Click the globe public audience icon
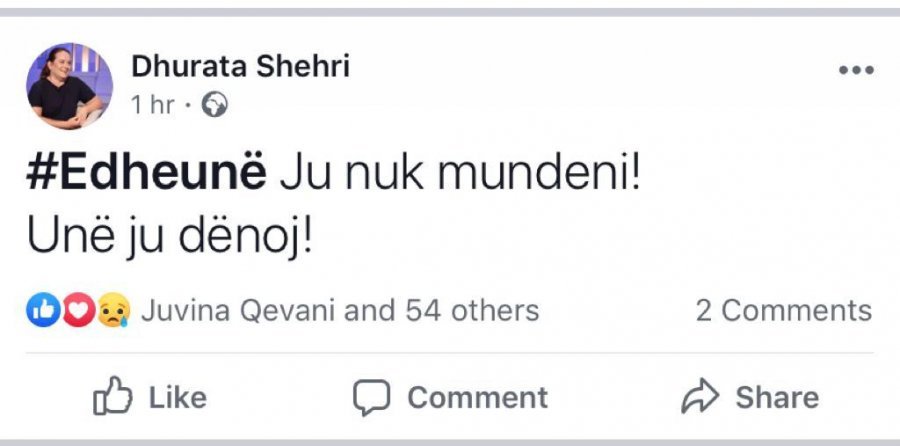900x446 pixels. click(214, 105)
